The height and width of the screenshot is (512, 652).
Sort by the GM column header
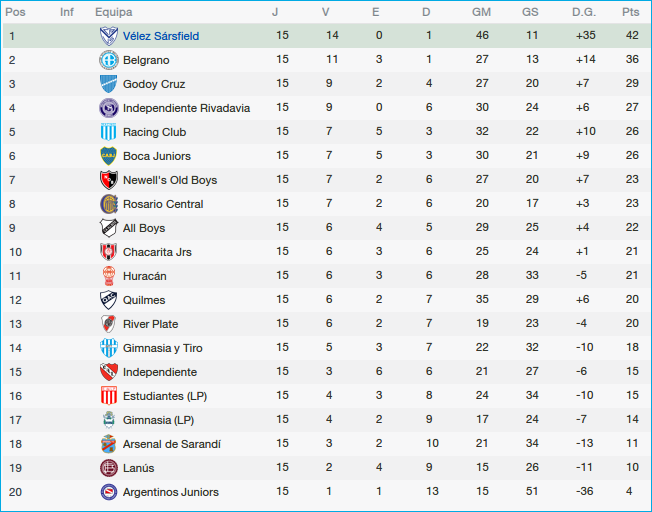coord(481,12)
